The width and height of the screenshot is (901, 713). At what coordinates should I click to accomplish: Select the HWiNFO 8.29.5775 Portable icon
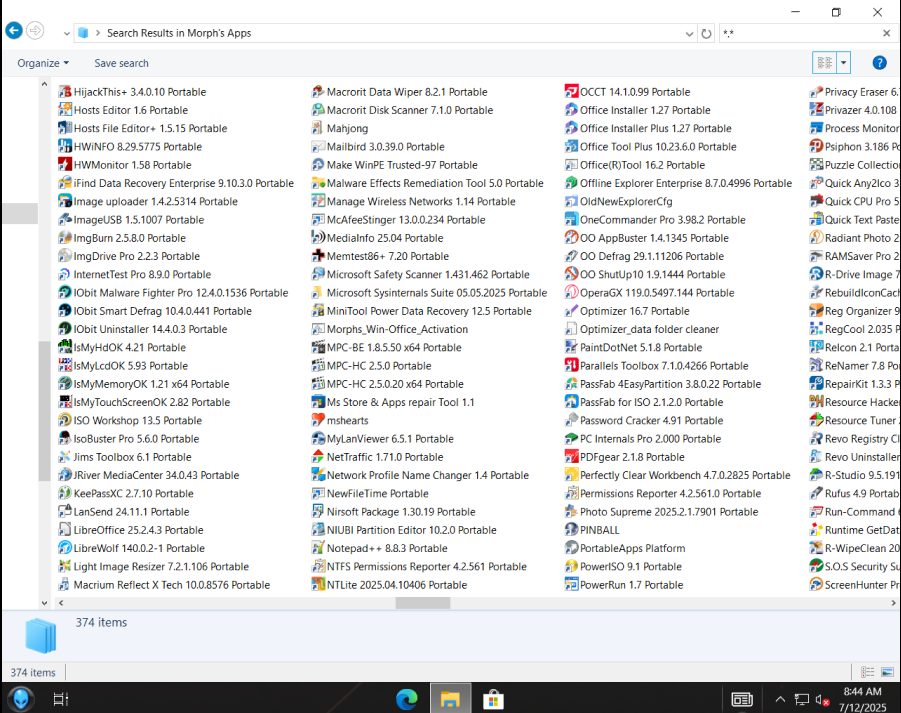65,147
